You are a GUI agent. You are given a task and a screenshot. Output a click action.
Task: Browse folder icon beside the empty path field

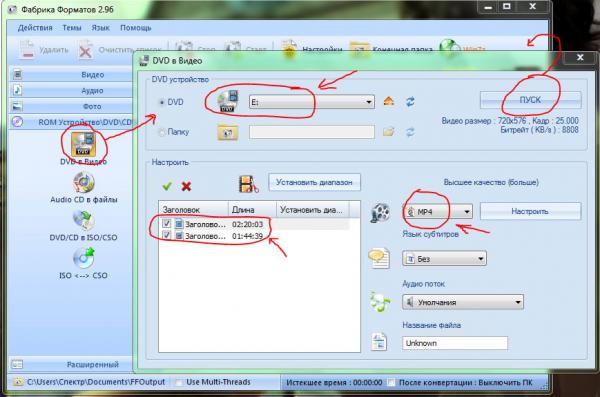pyautogui.click(x=388, y=132)
